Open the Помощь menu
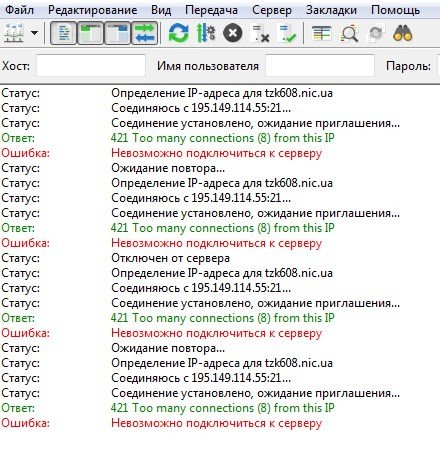This screenshot has width=440, height=452. pos(395,10)
